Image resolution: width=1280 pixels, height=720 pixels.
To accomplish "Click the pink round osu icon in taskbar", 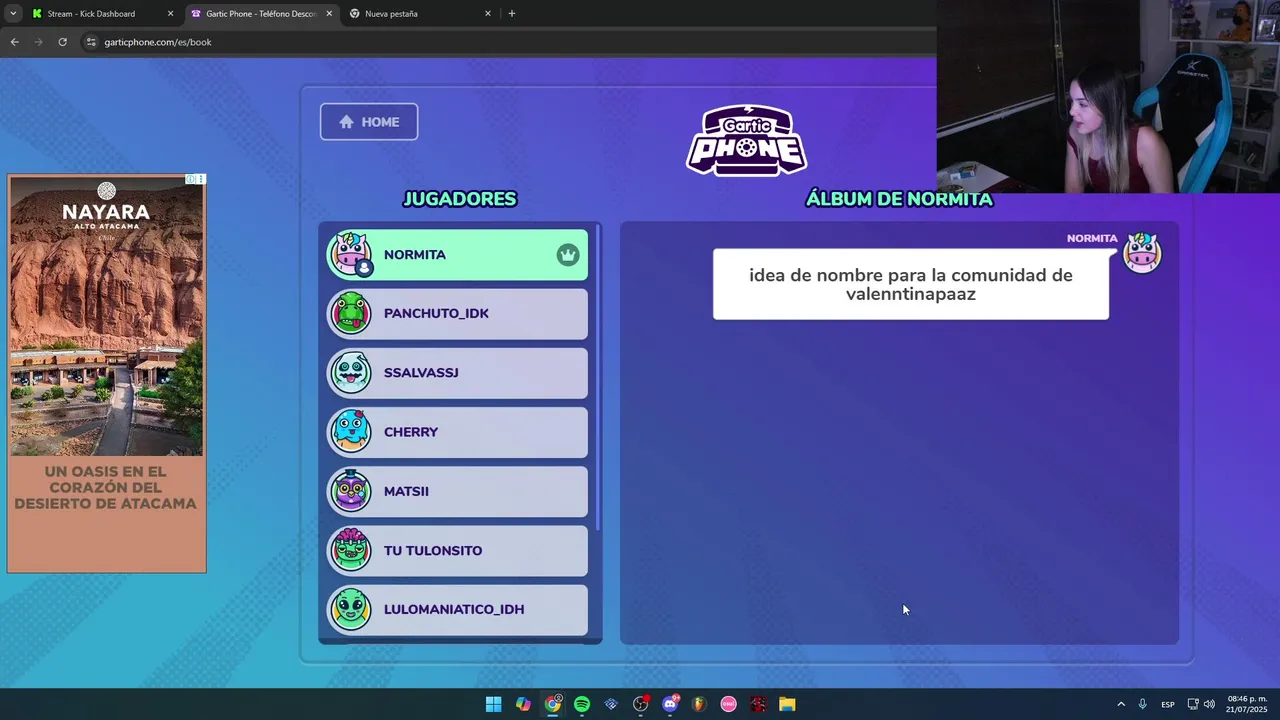I will point(729,704).
